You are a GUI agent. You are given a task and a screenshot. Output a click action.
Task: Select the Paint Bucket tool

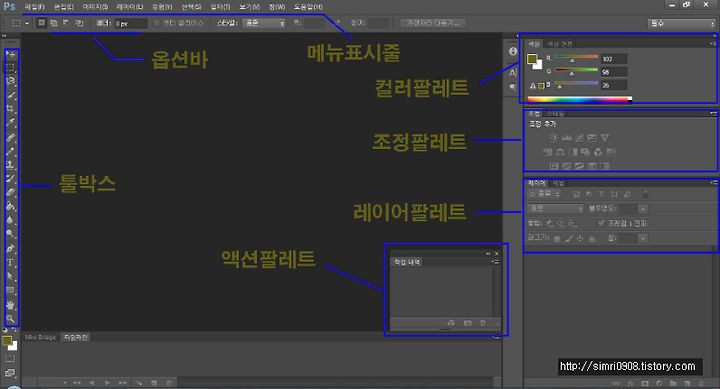(11, 206)
